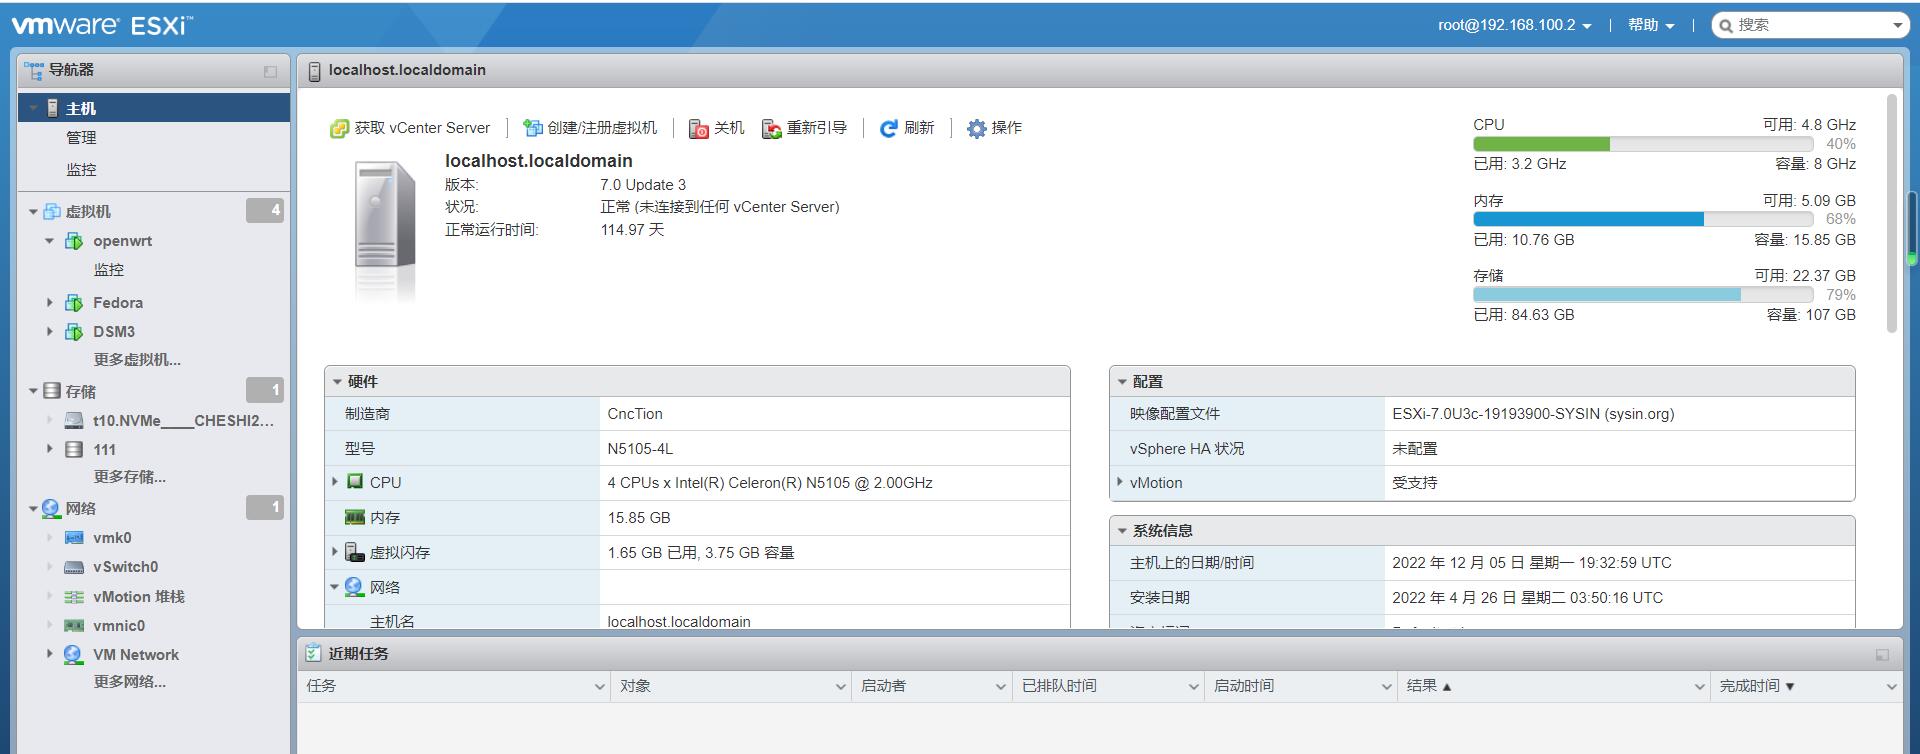Minimize the navigator panel icon
The width and height of the screenshot is (1920, 754).
[x=270, y=71]
